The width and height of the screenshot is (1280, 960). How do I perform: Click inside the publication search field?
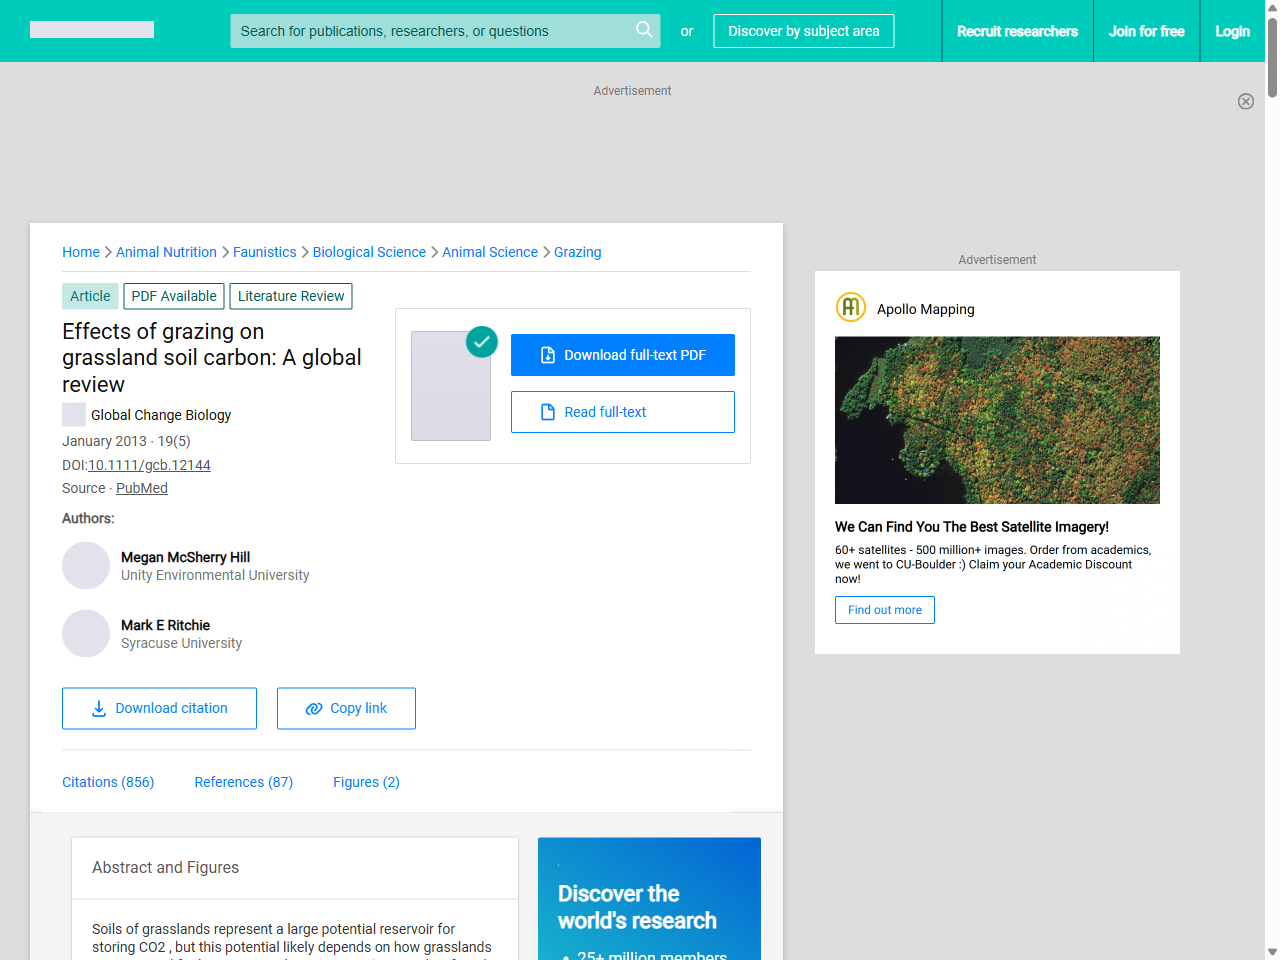(x=430, y=31)
